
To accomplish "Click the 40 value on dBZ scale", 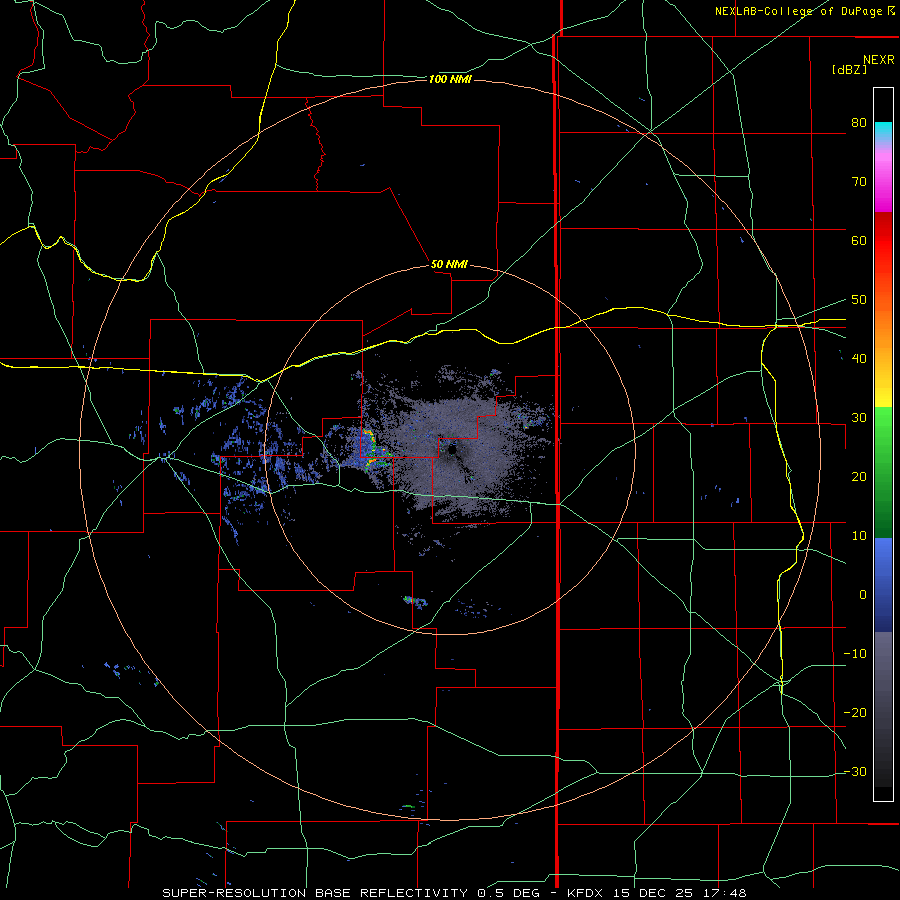I will 859,359.
